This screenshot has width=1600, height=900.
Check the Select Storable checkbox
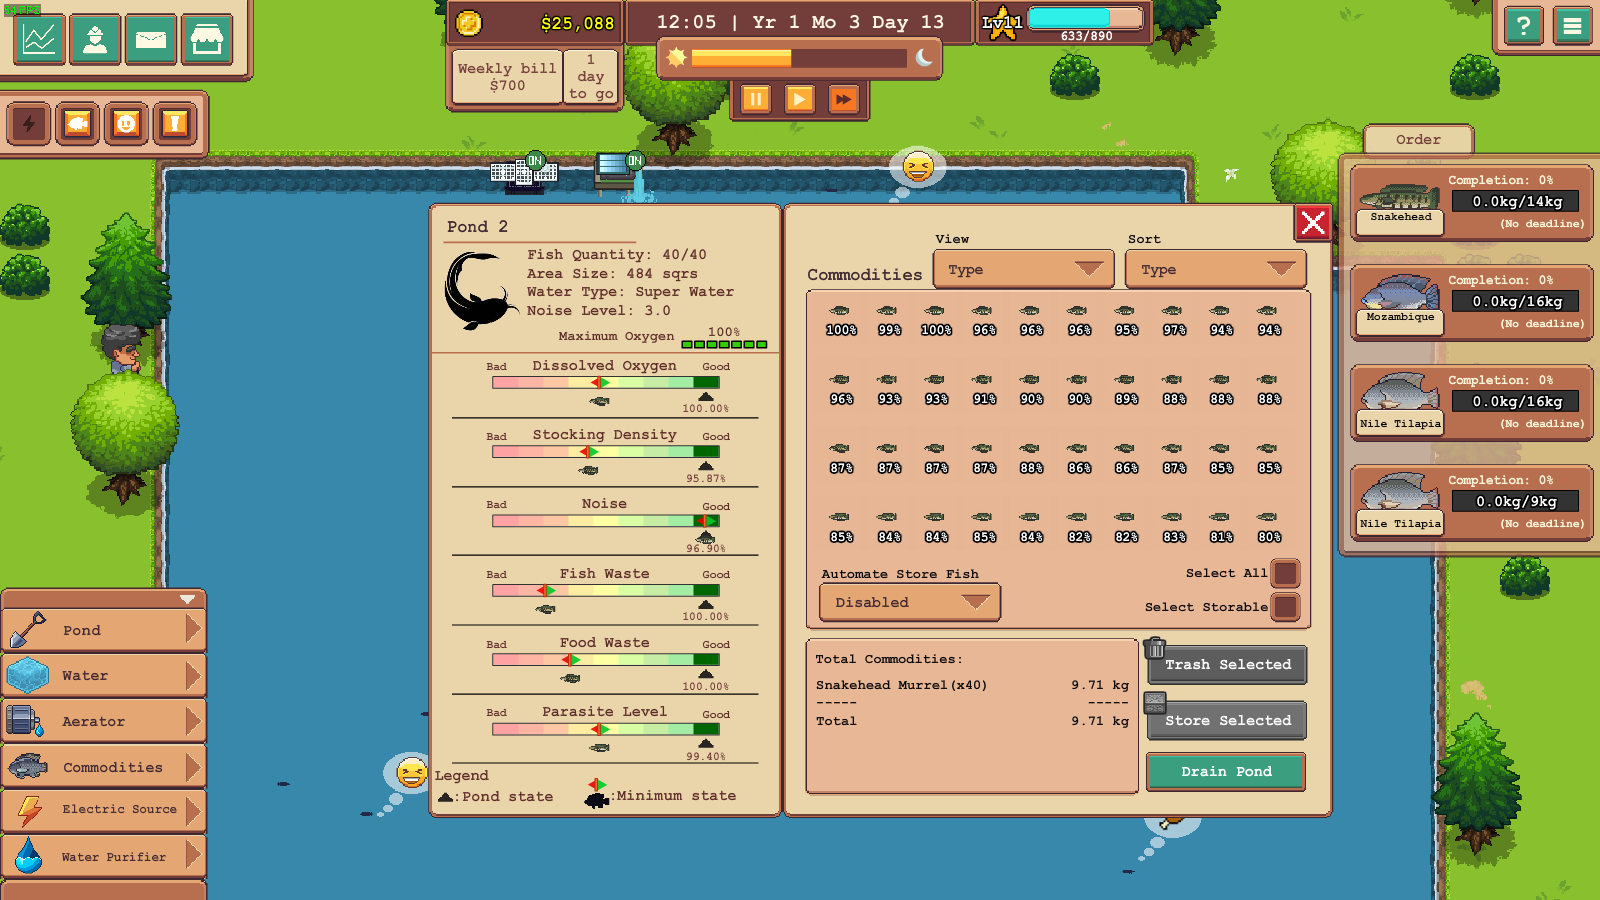click(x=1285, y=606)
